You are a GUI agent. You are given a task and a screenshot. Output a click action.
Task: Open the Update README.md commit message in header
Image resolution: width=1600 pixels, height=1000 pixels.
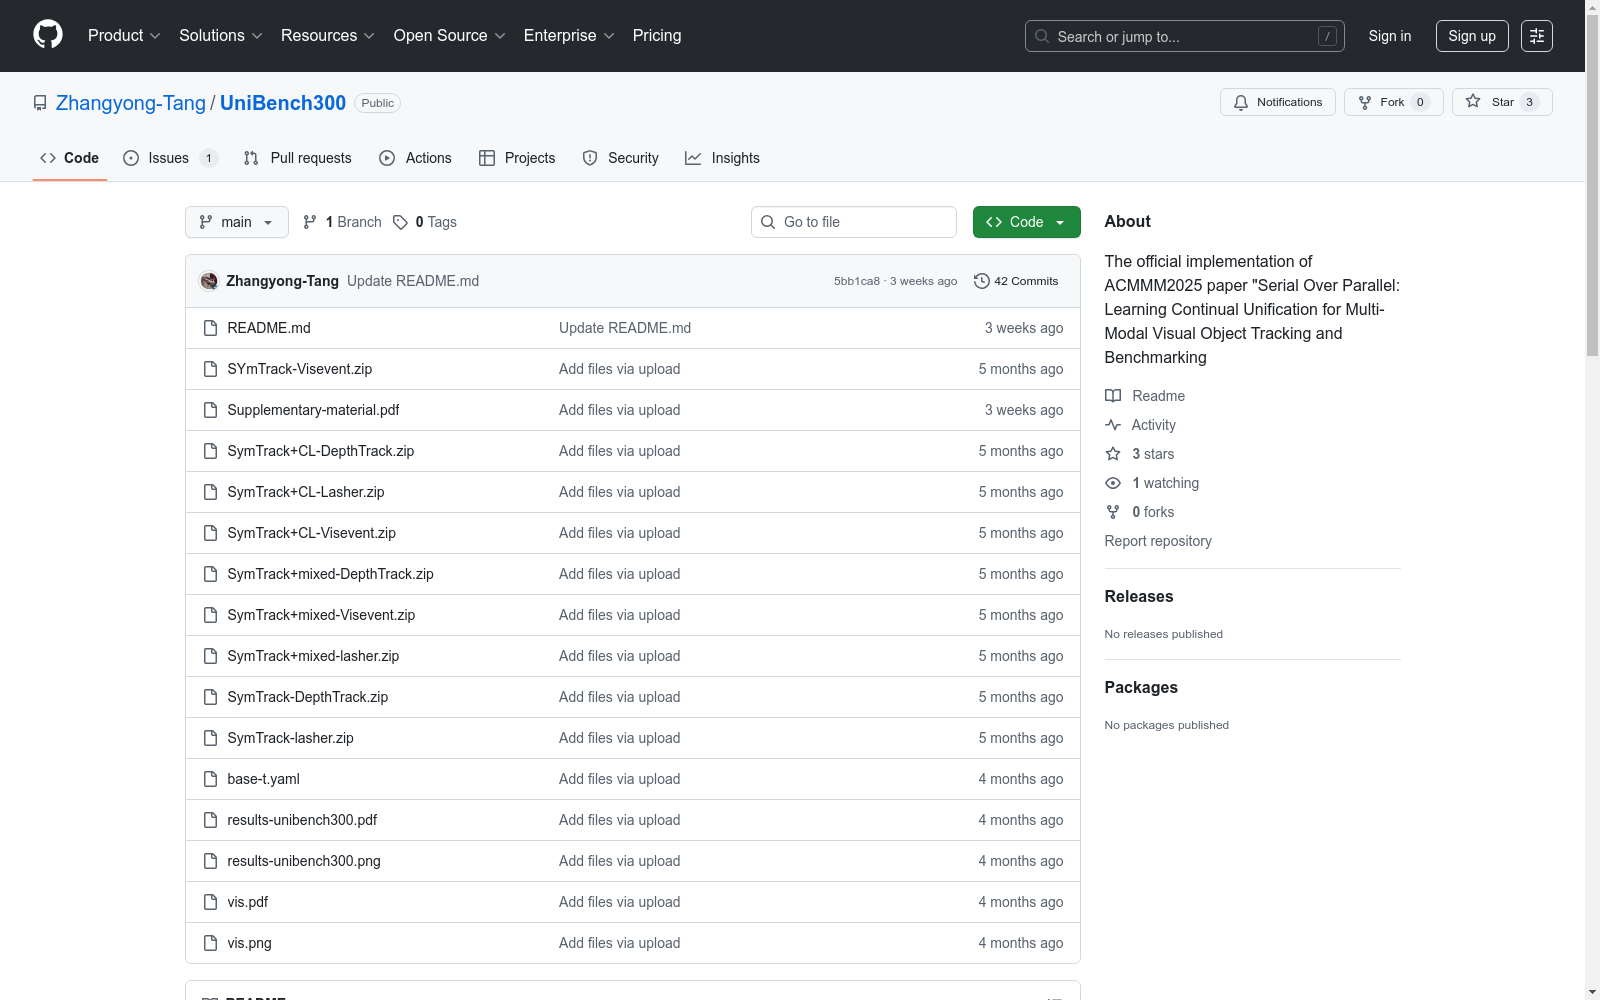(x=413, y=281)
